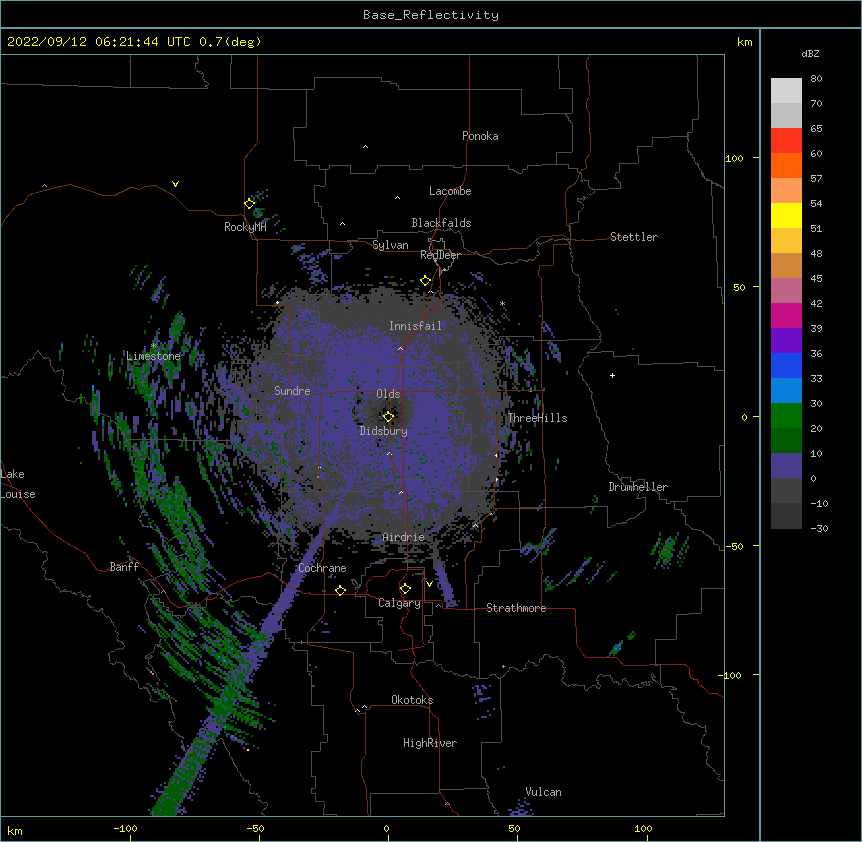The width and height of the screenshot is (862, 842).
Task: Click the yellow station marker near RockyMH
Action: (x=250, y=204)
